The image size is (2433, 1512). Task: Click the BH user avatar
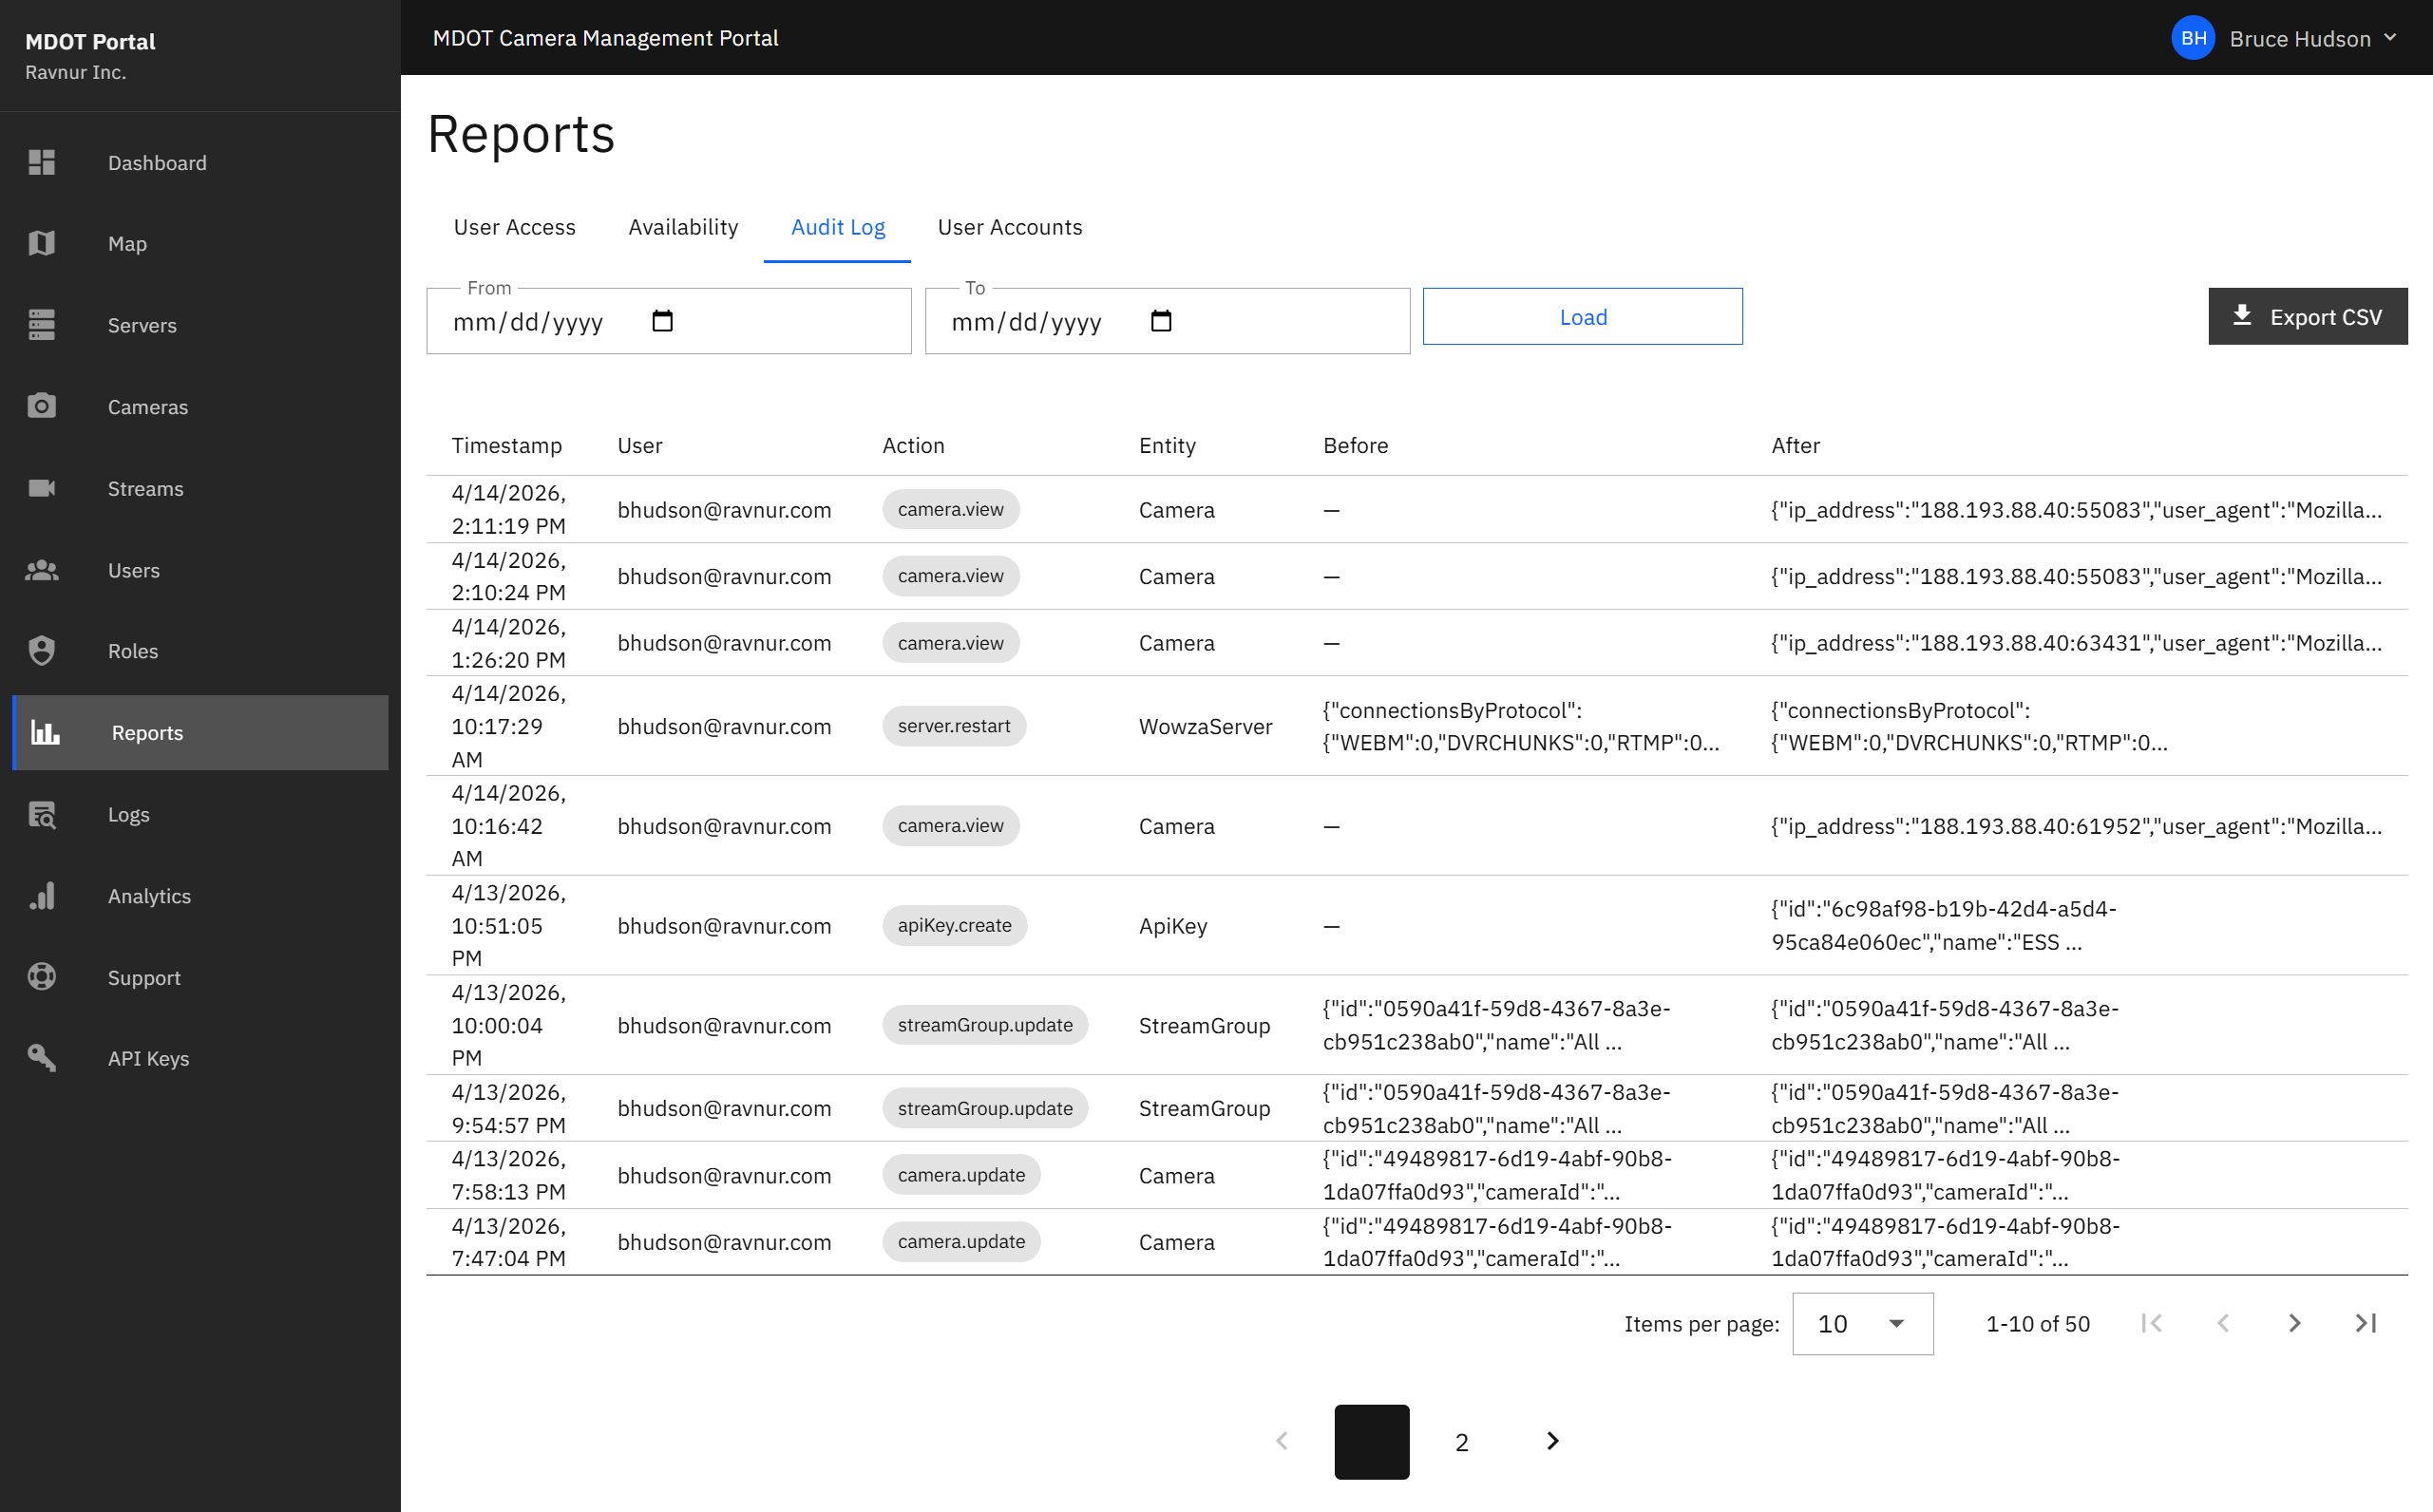pos(2193,38)
